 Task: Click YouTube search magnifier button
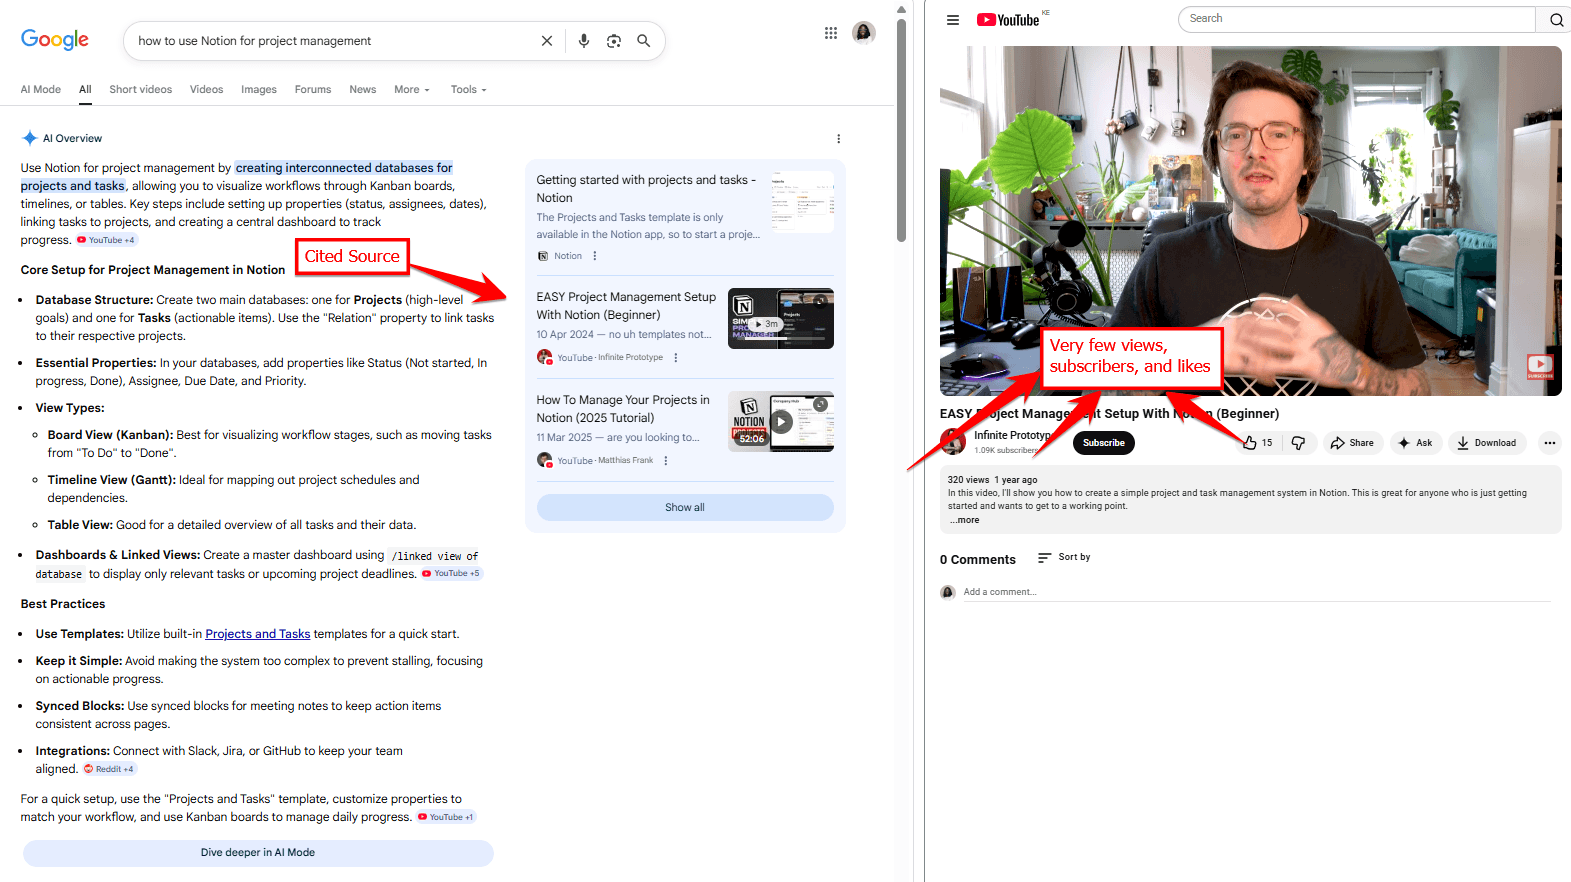pos(1555,19)
